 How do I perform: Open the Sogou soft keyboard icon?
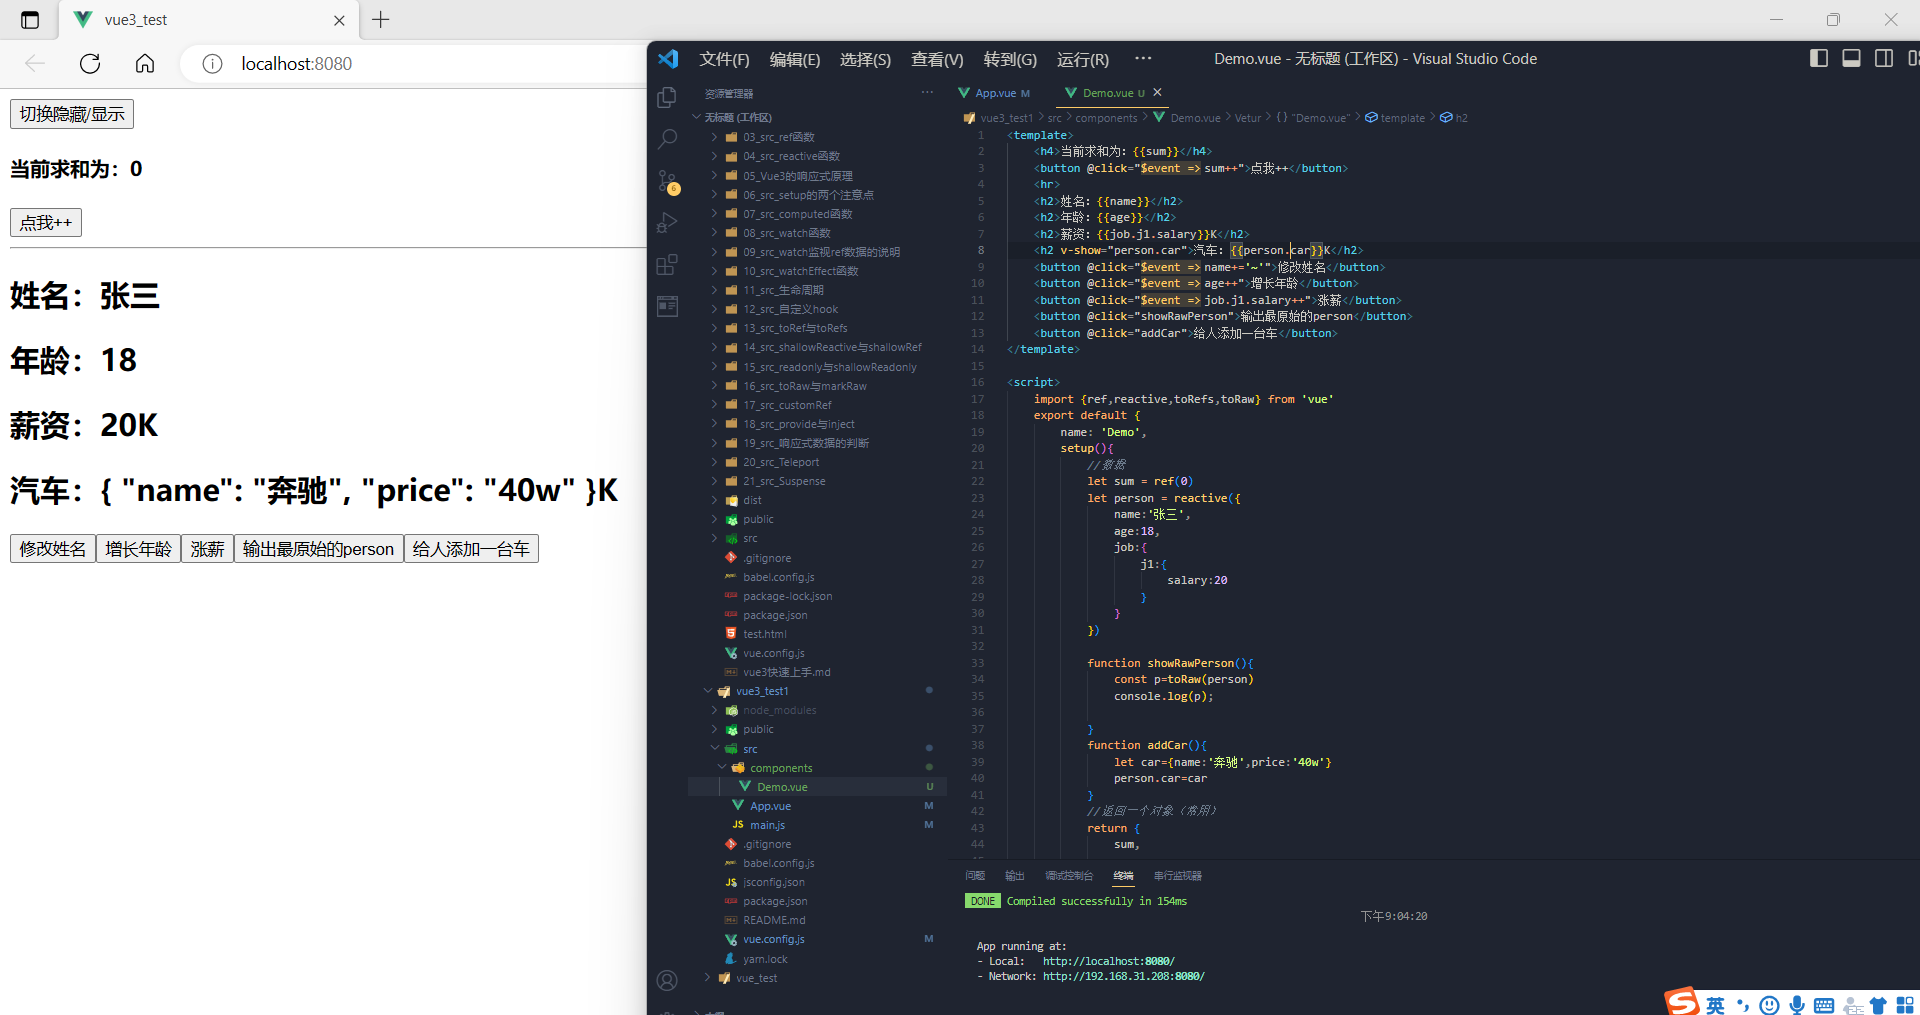1824,1005
